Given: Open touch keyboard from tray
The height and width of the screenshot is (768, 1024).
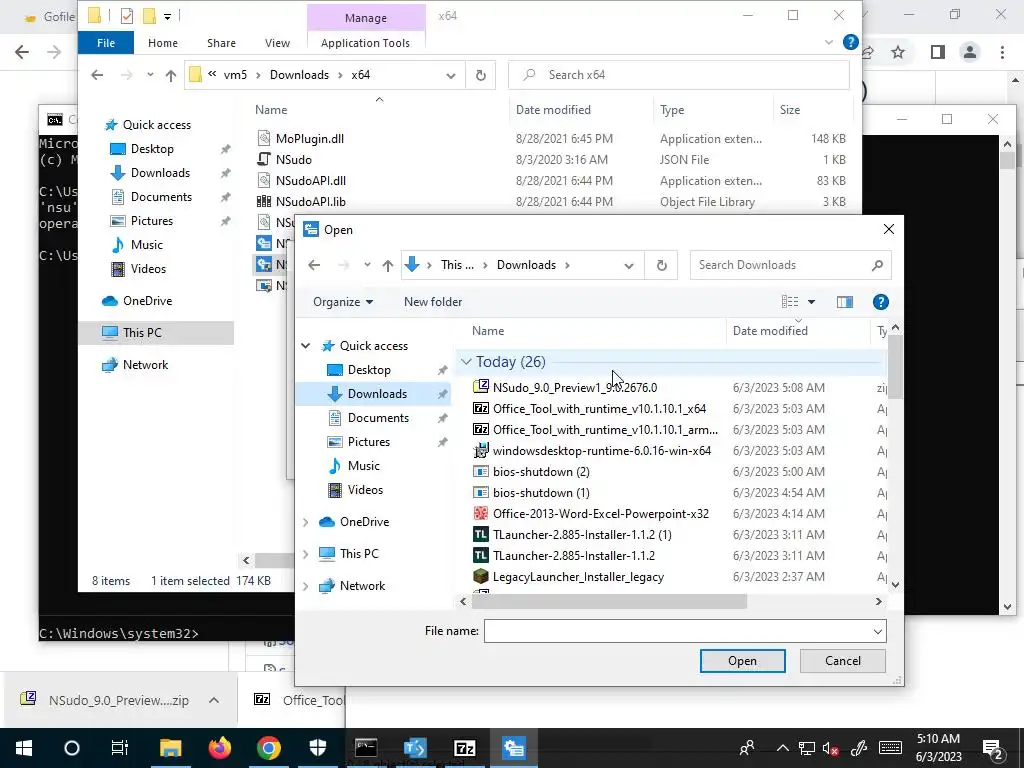Looking at the screenshot, I should coord(889,748).
